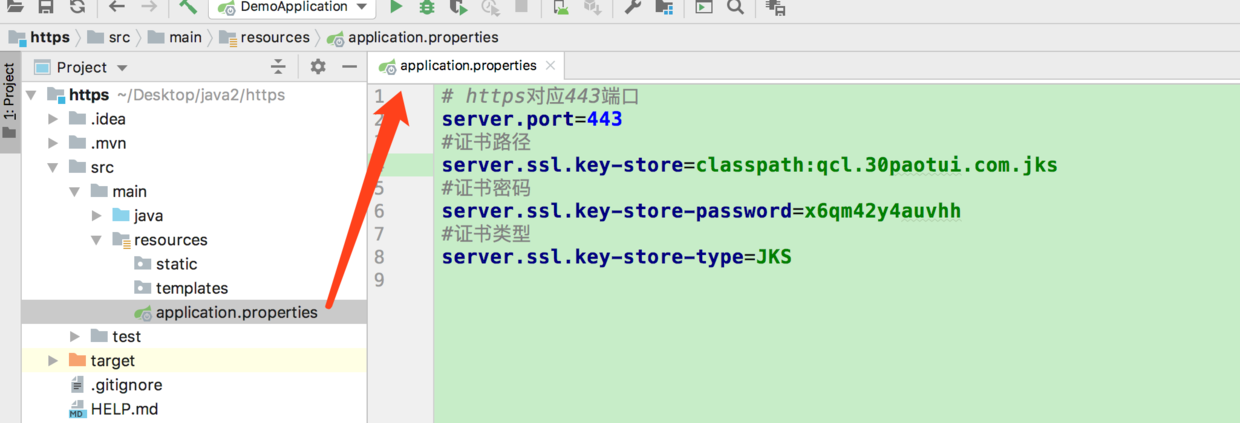Expand the test folder
The image size is (1240, 423).
[x=75, y=336]
